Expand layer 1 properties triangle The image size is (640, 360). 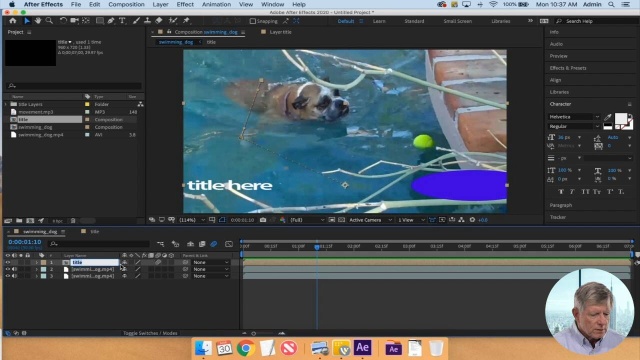point(36,262)
